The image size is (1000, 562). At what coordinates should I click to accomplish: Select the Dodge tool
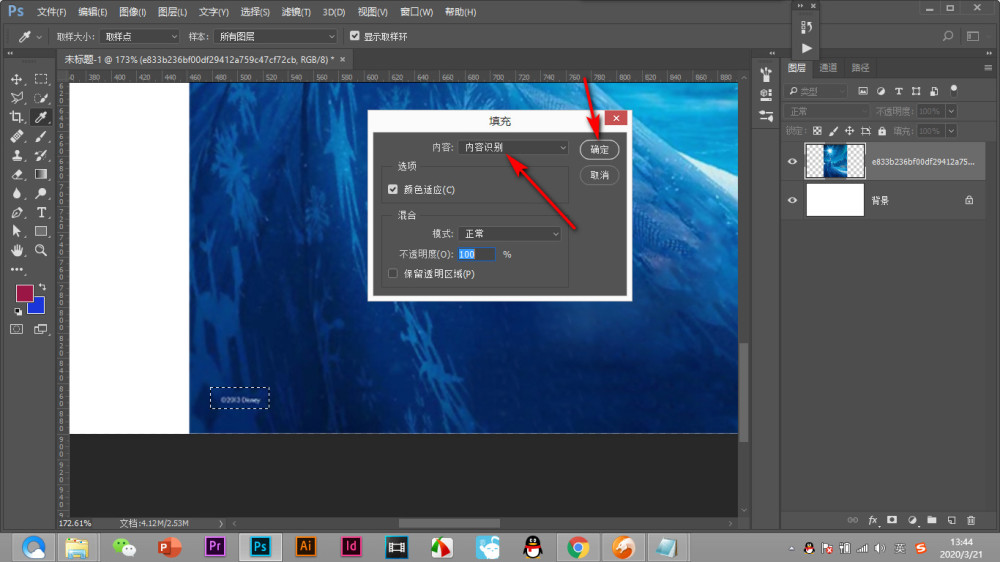point(41,193)
